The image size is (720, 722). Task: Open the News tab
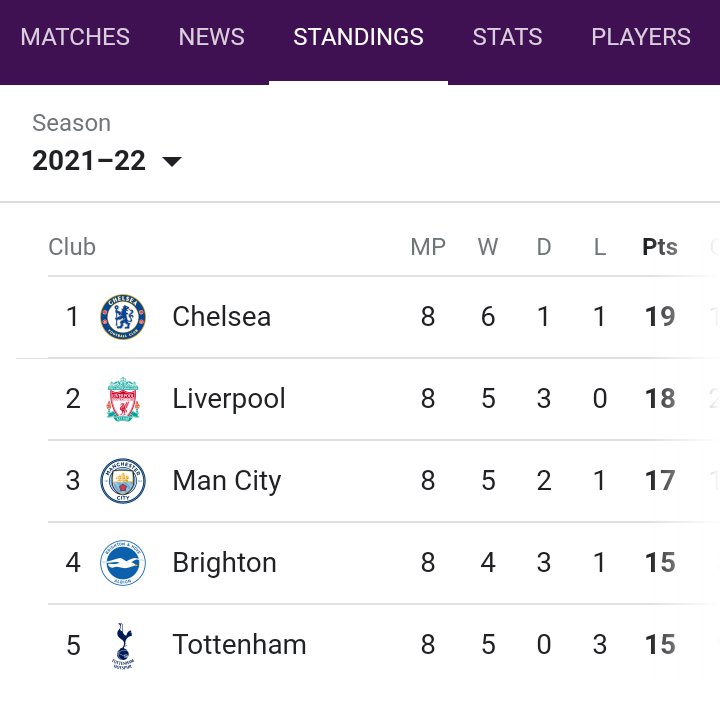click(x=212, y=37)
